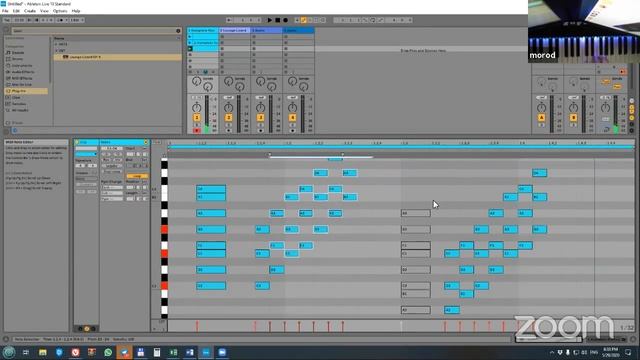Screen dimensions: 640x360
Task: Open the clip color dropdown
Action: 87,154
